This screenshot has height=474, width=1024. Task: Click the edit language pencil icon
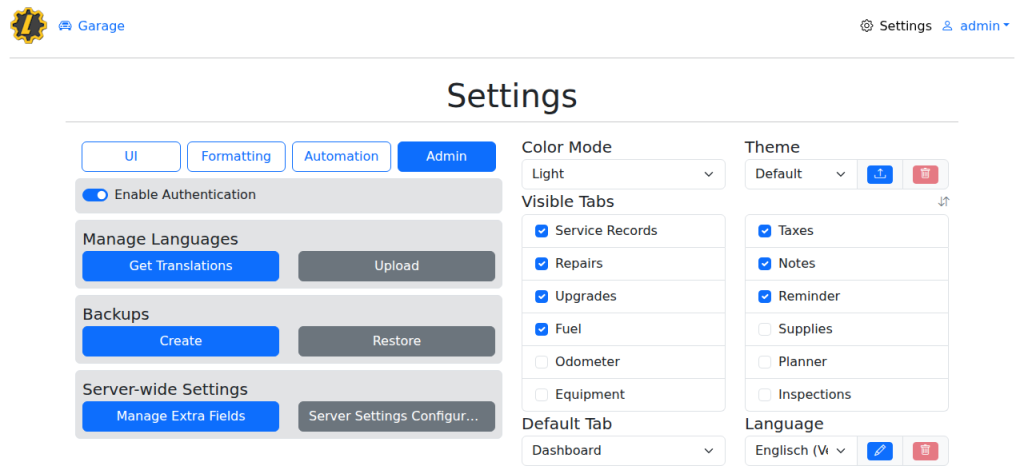pos(880,450)
